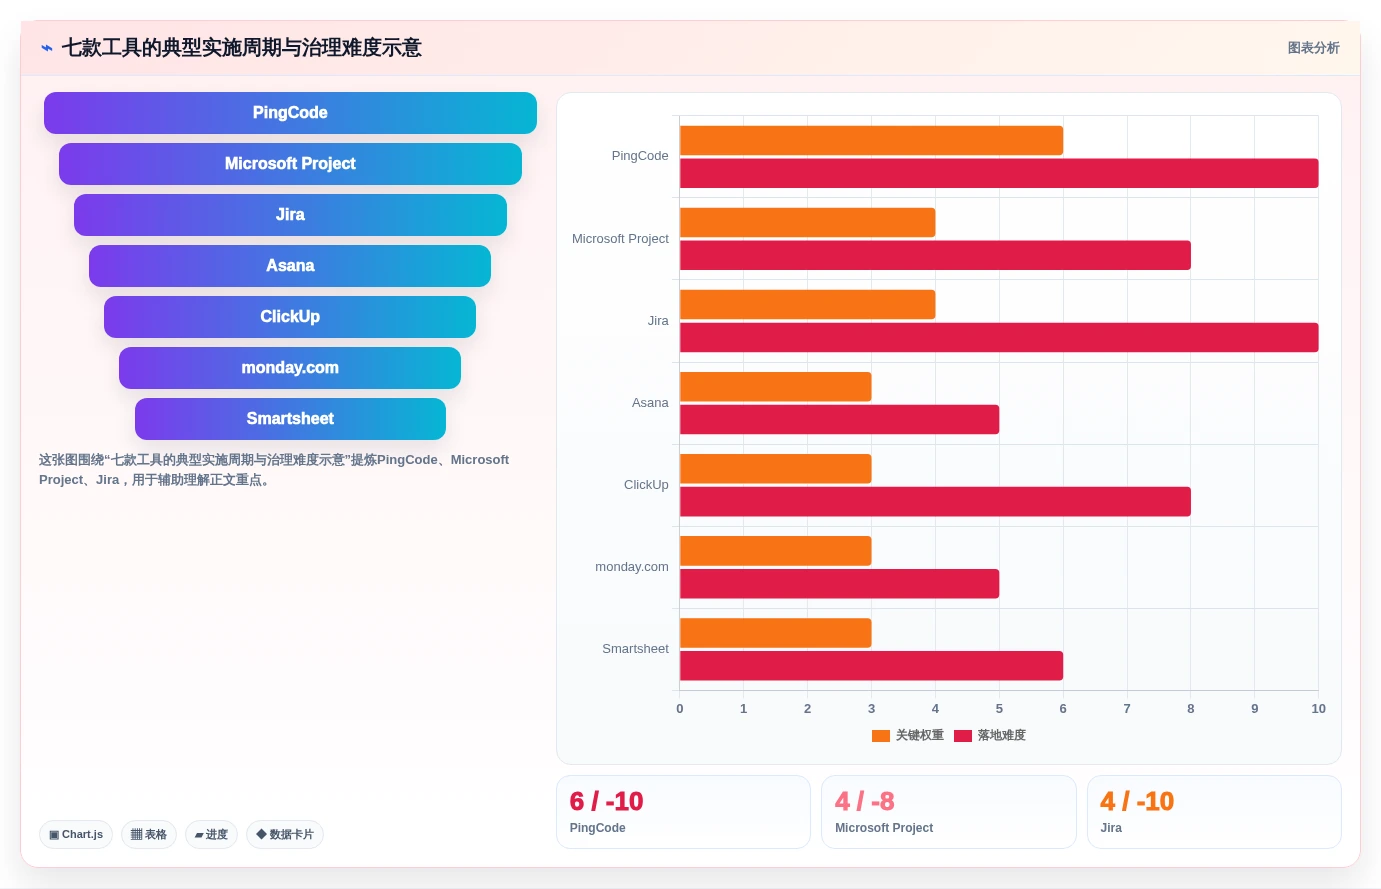
Task: Open the Jira 4 / -10 data card
Action: (x=1214, y=812)
